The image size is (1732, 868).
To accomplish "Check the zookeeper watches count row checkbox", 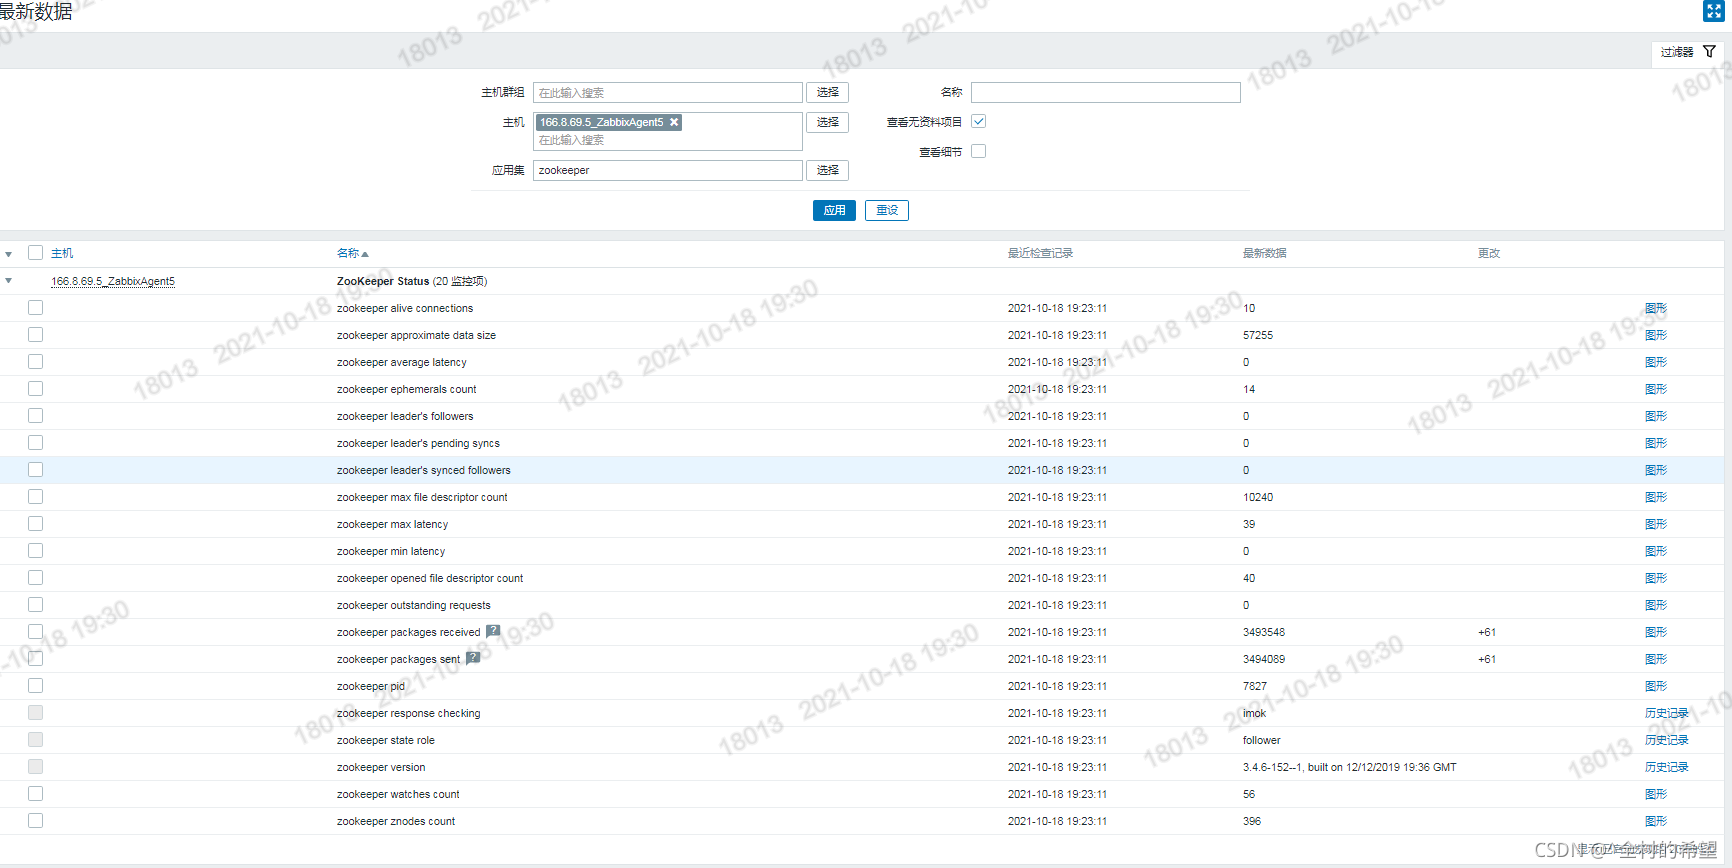I will point(36,794).
